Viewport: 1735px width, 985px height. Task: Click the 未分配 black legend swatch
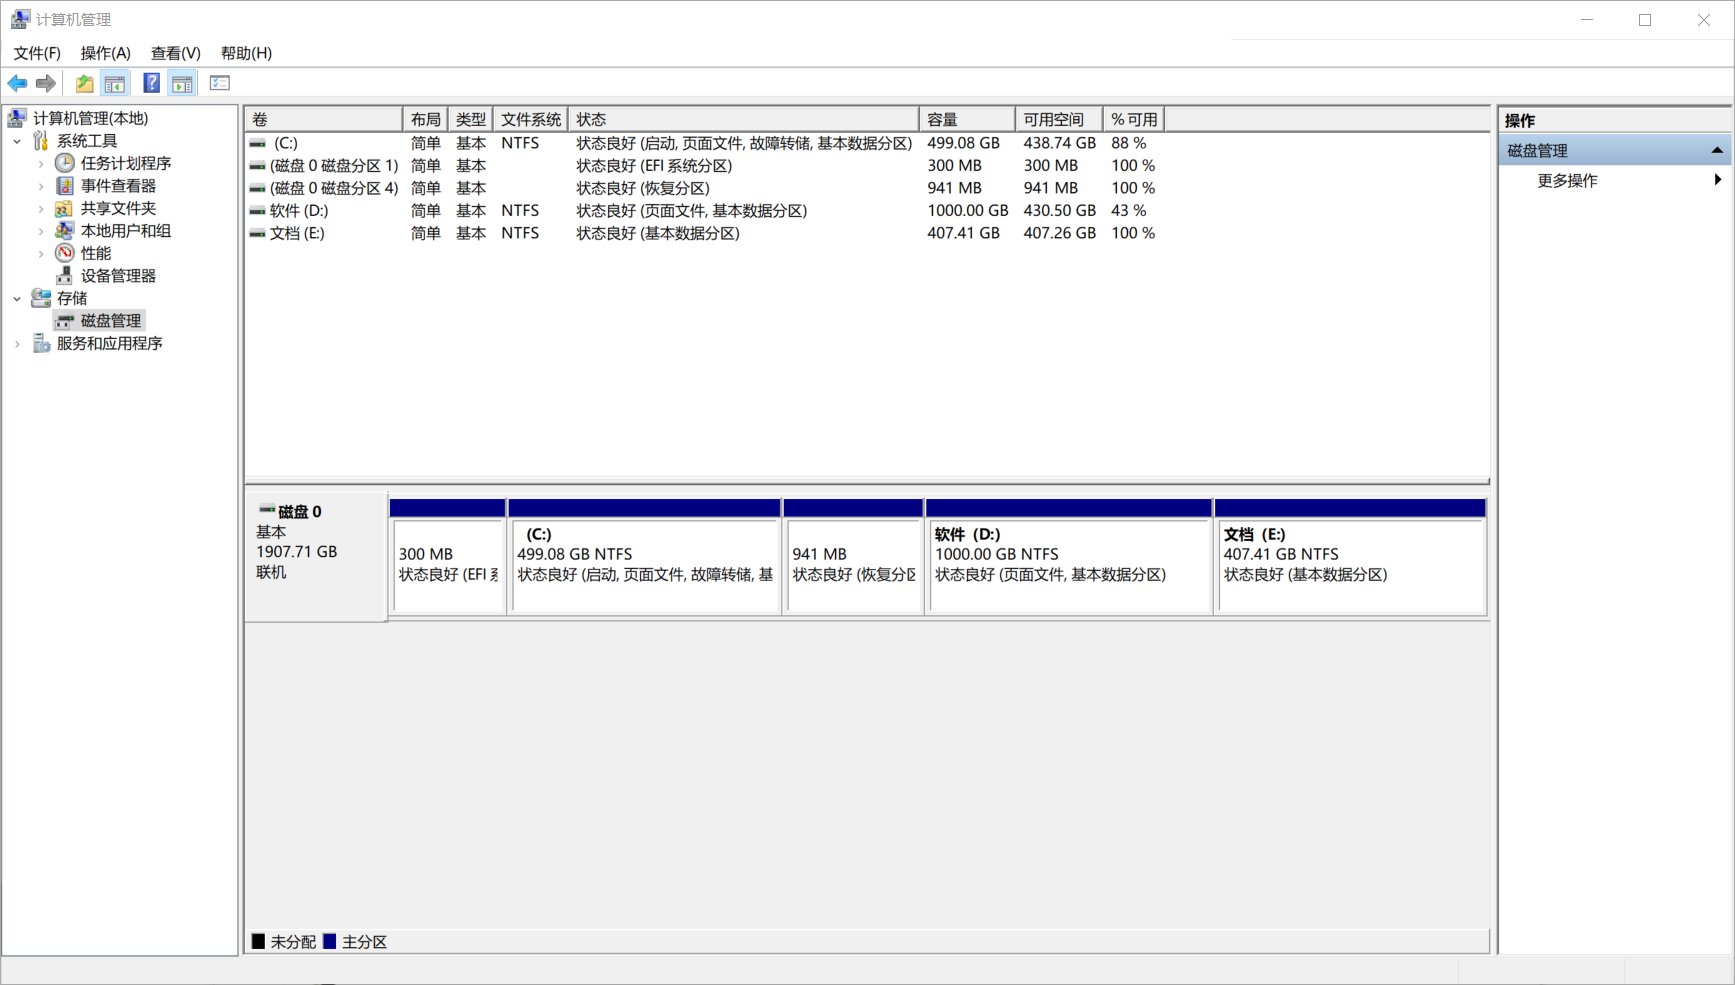click(x=258, y=942)
